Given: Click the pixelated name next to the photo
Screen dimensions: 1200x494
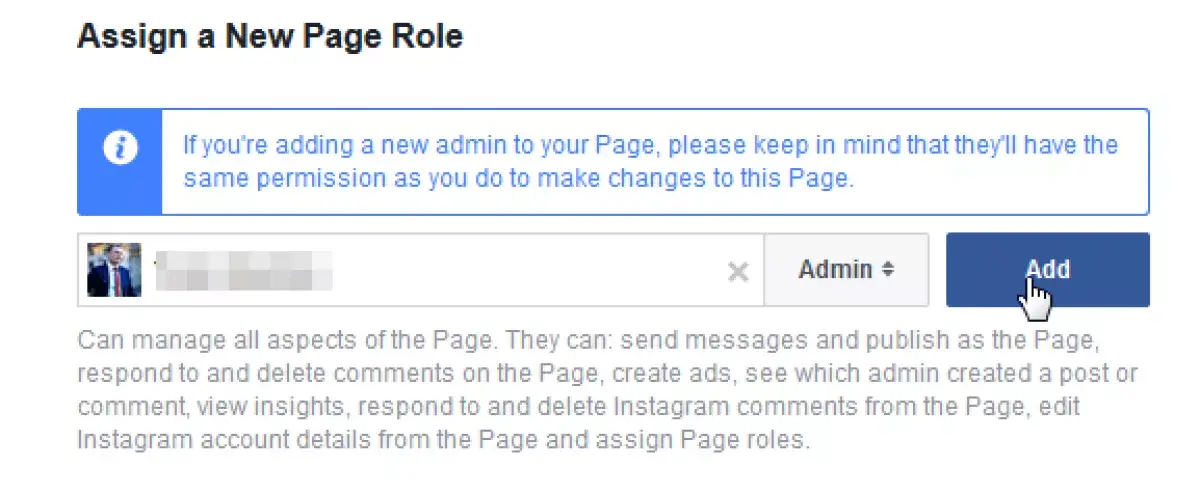Looking at the screenshot, I should click(x=243, y=271).
